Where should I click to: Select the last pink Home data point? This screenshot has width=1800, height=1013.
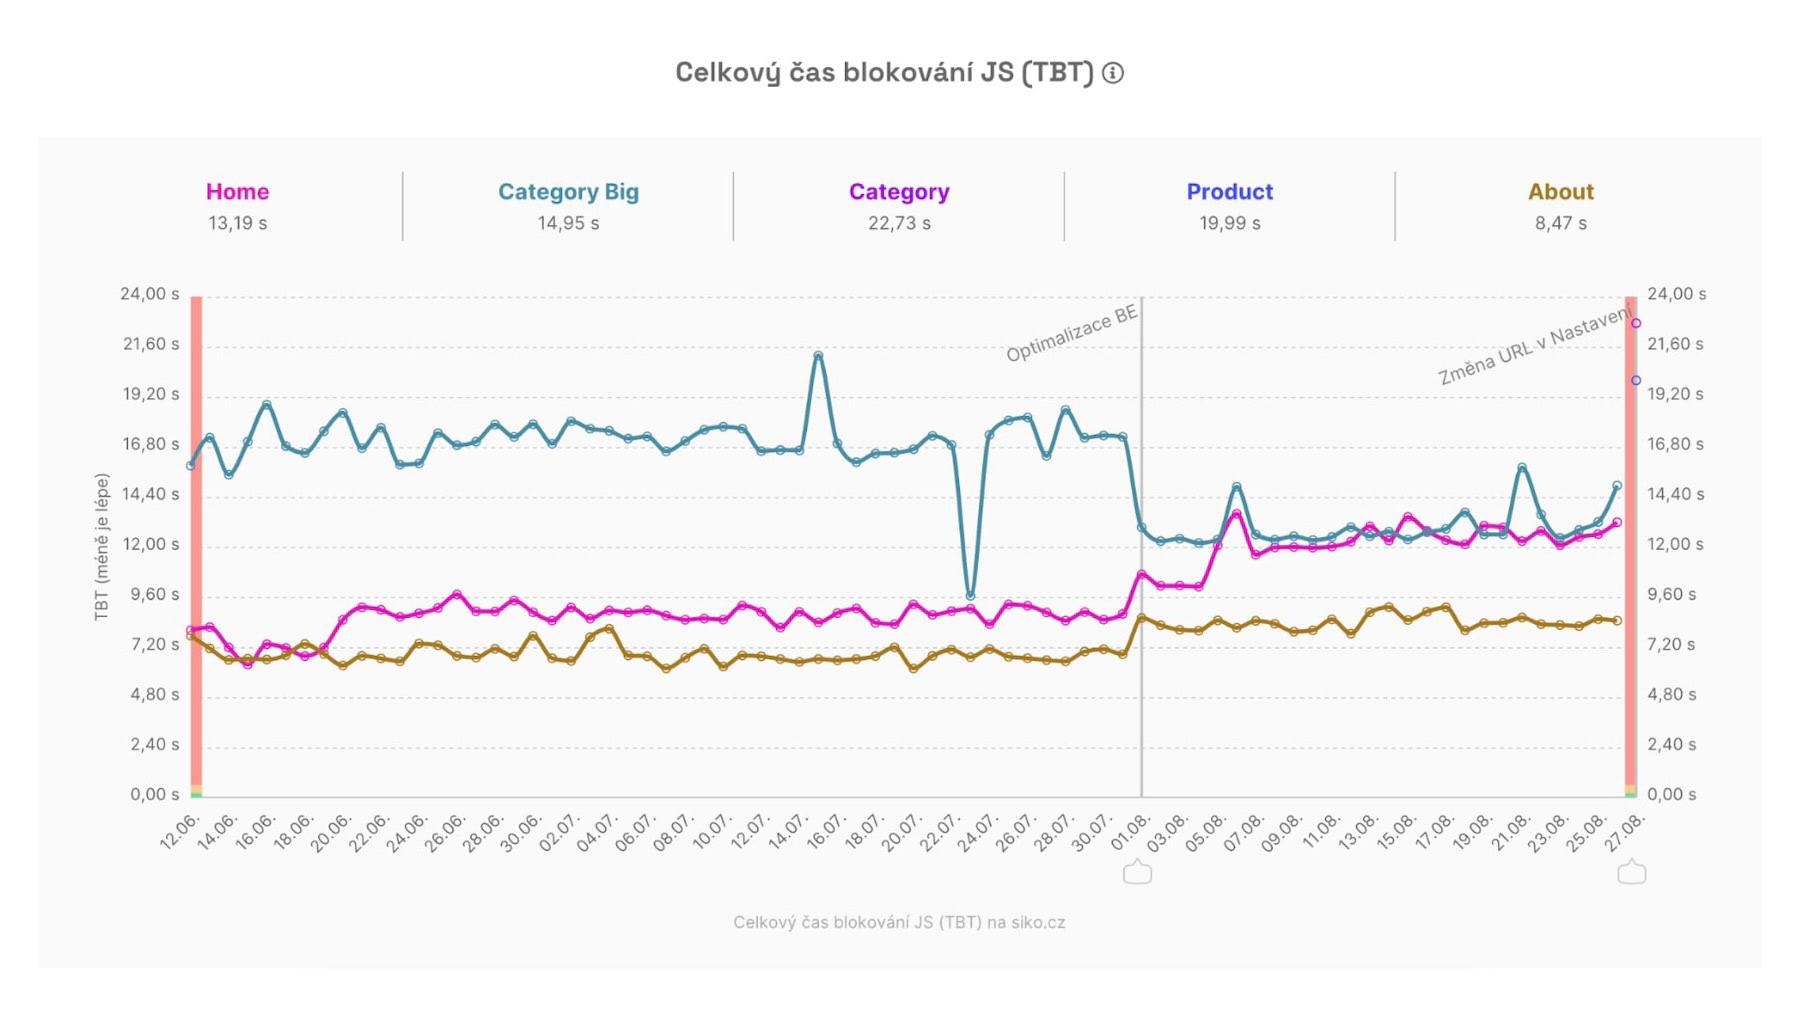coord(1617,522)
